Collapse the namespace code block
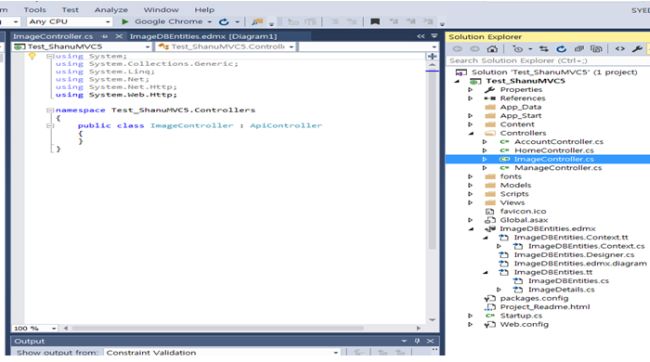 [x=50, y=110]
